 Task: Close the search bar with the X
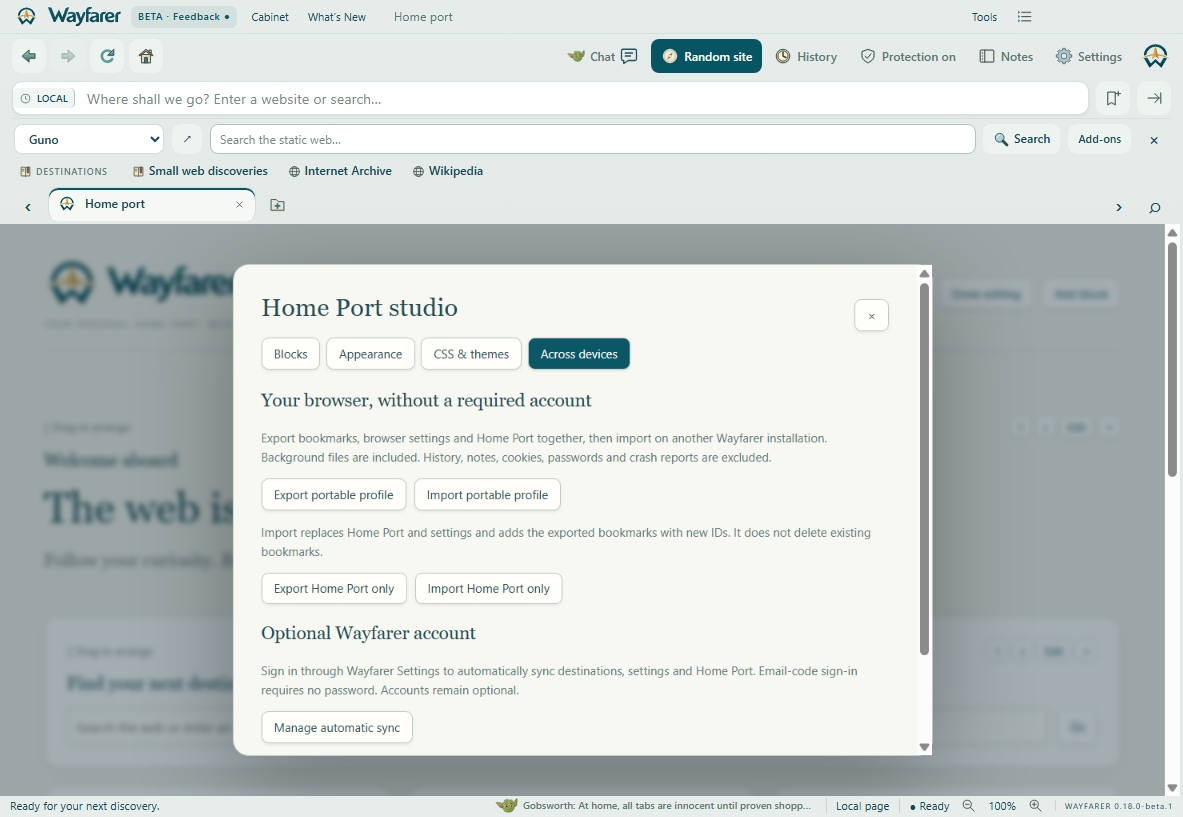(x=1154, y=140)
